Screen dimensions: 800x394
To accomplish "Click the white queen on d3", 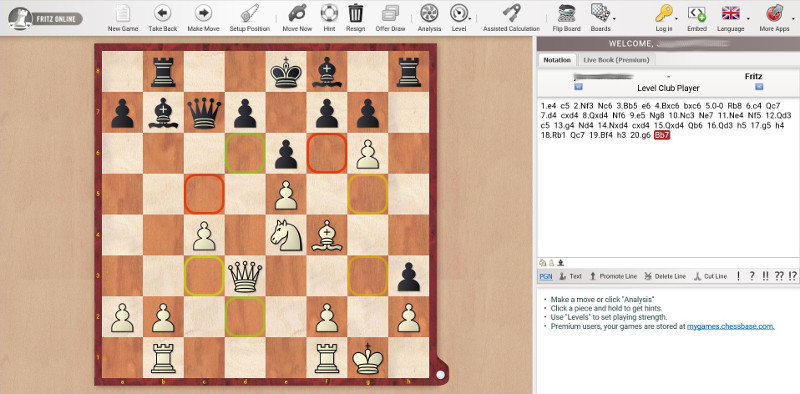I will 245,276.
